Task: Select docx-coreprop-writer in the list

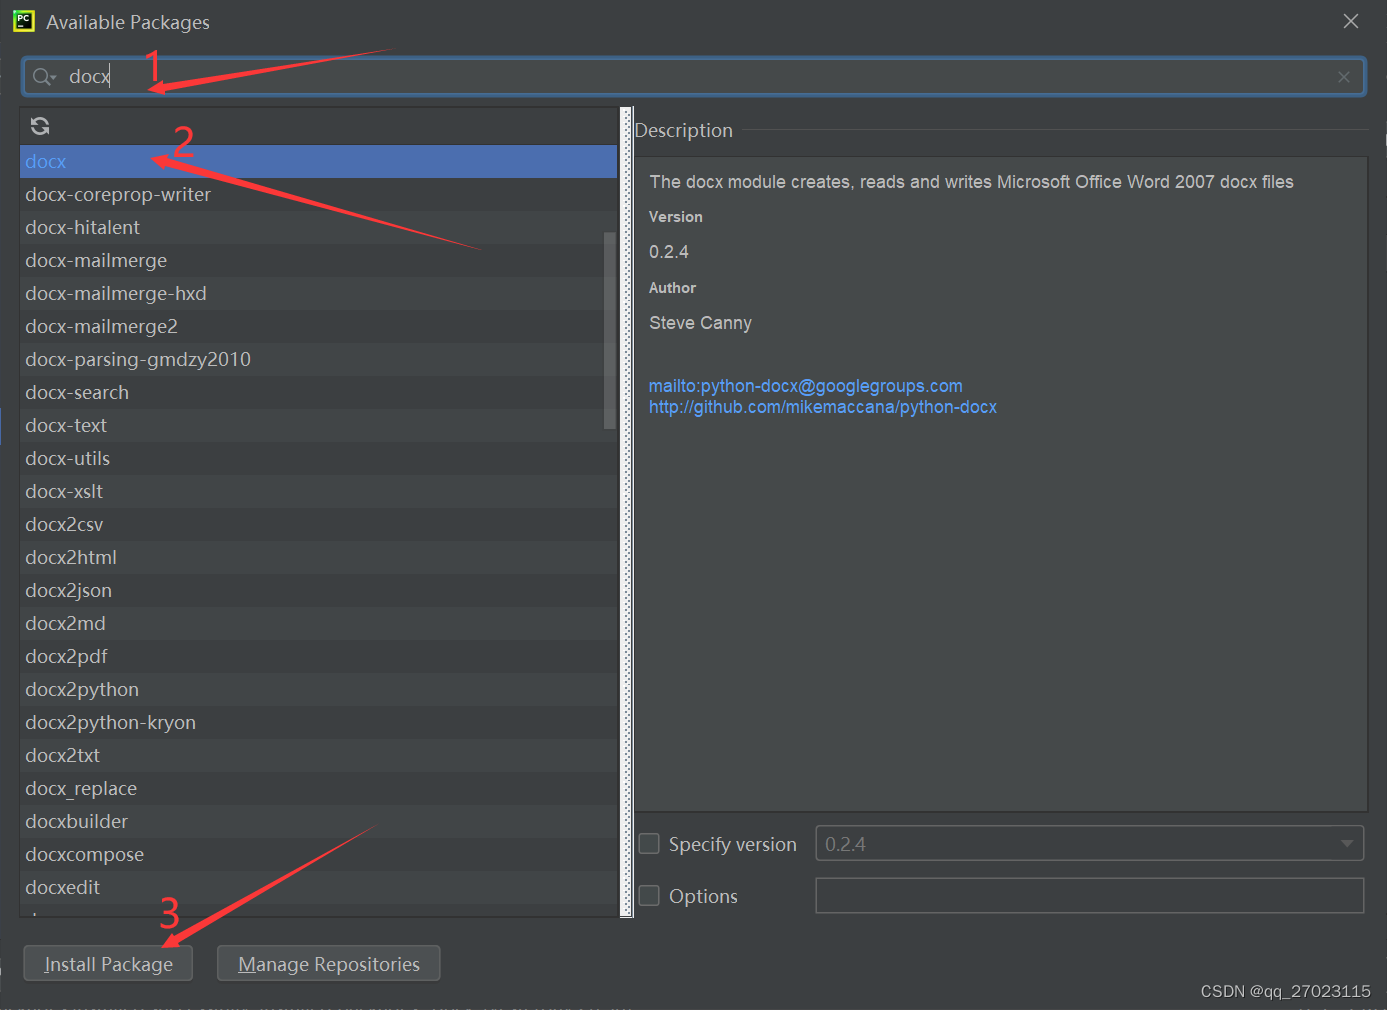Action: [319, 195]
